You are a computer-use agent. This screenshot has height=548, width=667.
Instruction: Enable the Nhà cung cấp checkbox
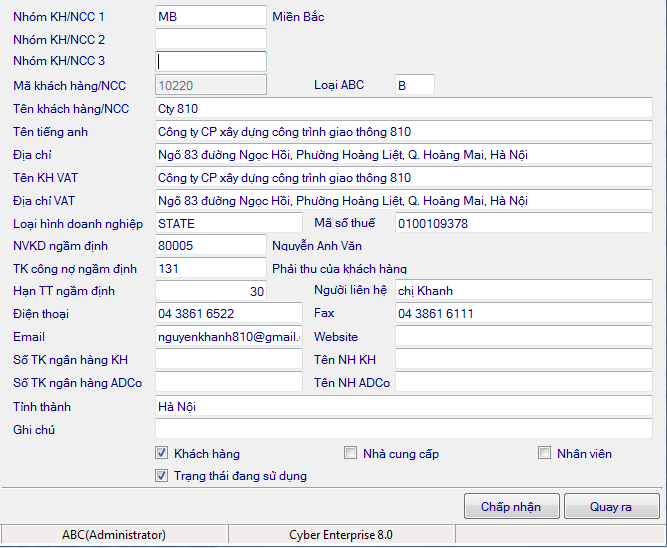click(x=350, y=453)
